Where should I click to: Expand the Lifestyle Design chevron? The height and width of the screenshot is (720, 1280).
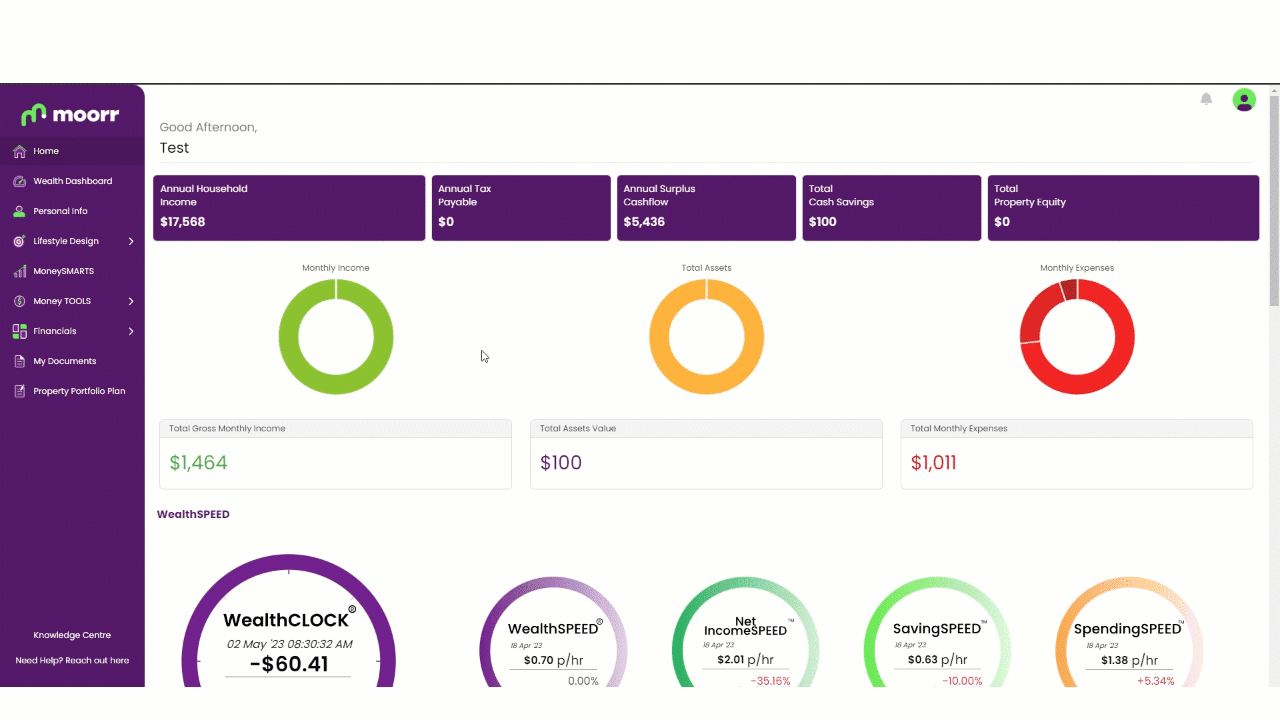click(x=131, y=241)
